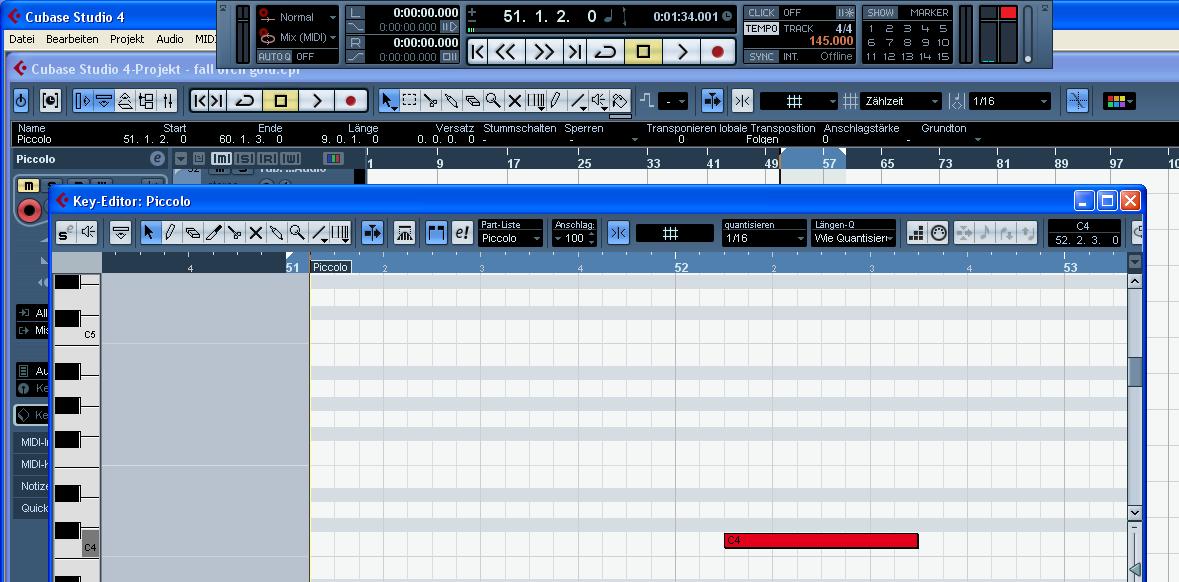Toggle snap to zero crossing button

[1077, 100]
